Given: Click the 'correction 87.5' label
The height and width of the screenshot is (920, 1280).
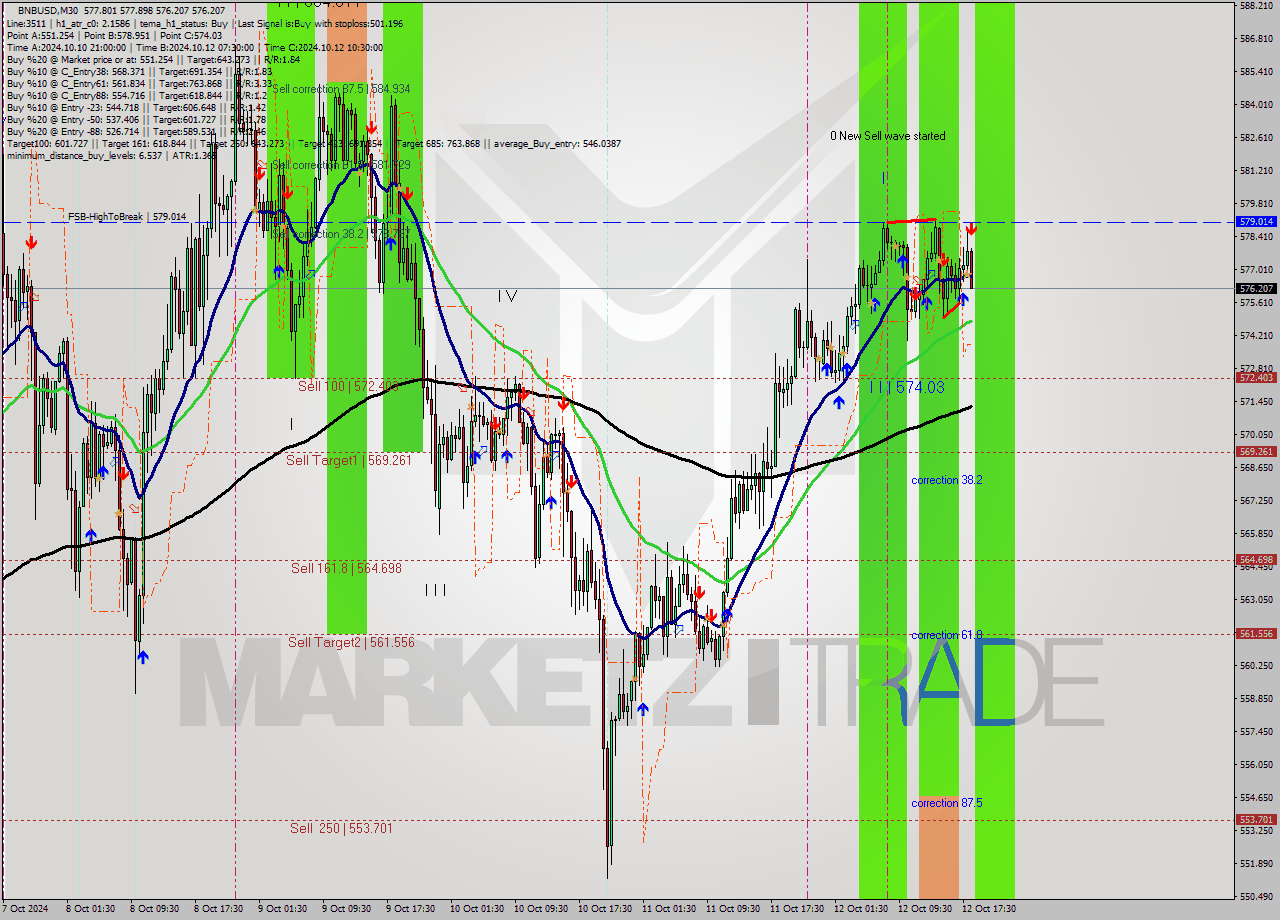Looking at the screenshot, I should pyautogui.click(x=946, y=803).
